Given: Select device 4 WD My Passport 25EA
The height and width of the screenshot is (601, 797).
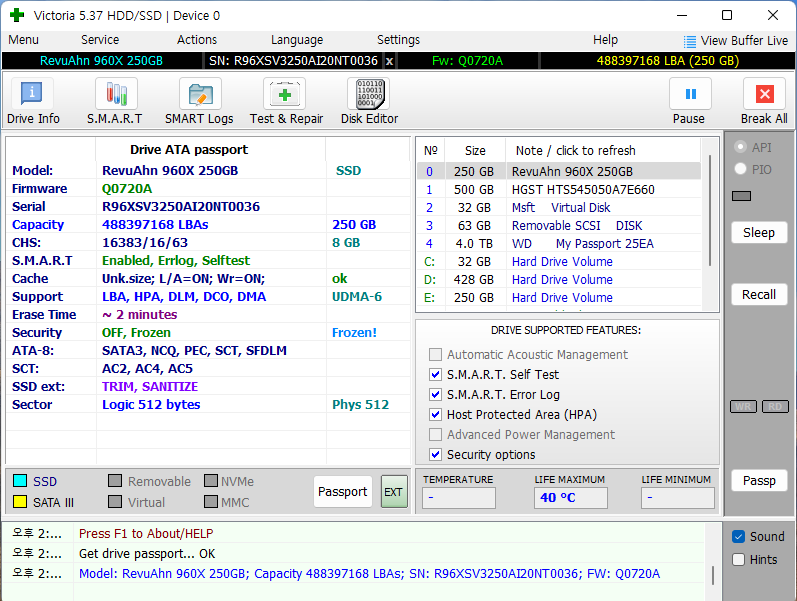Looking at the screenshot, I should coord(559,244).
